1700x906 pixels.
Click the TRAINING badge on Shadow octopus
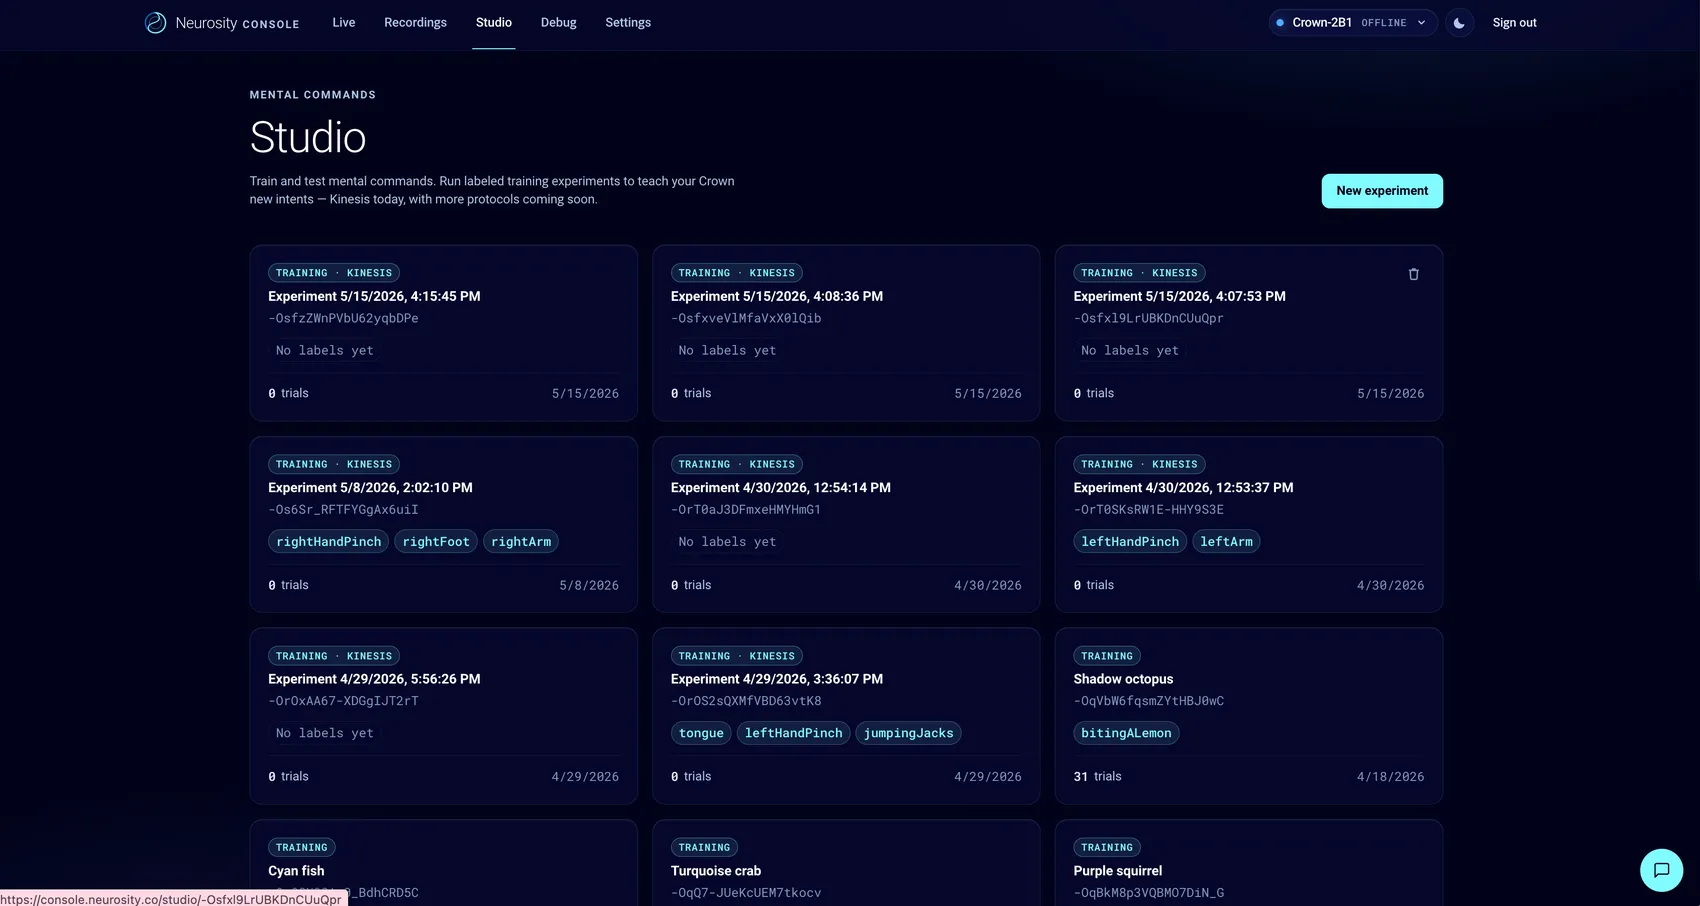tap(1107, 656)
